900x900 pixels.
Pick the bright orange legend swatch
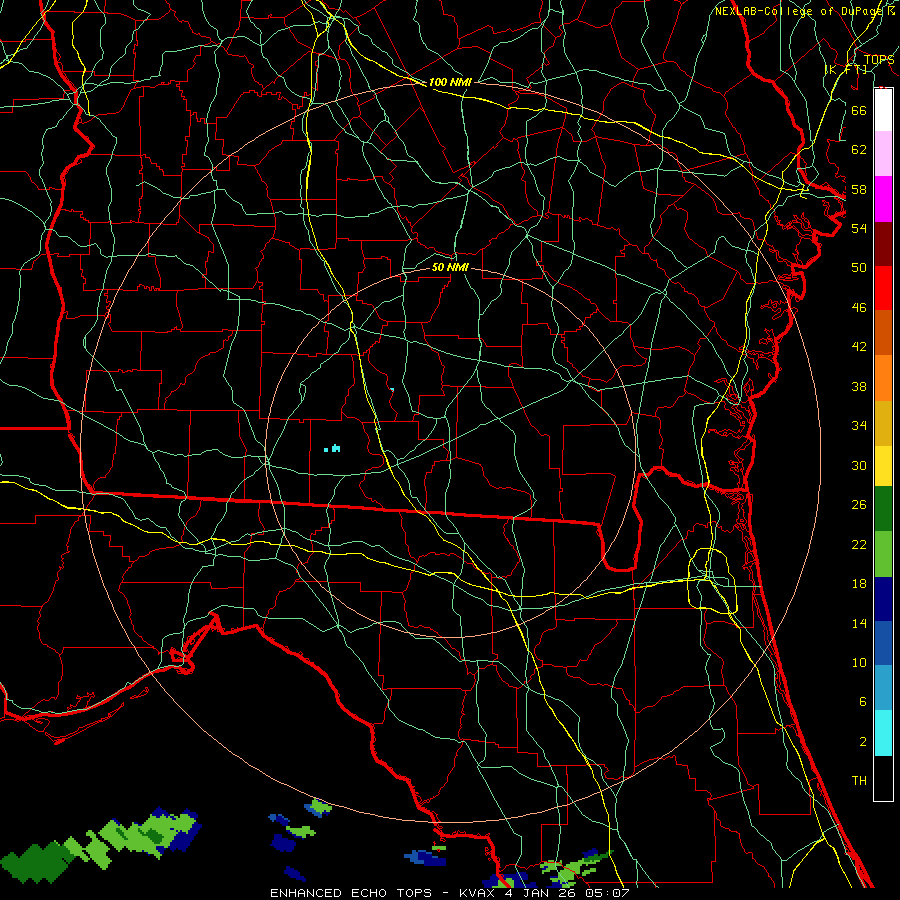tap(883, 378)
